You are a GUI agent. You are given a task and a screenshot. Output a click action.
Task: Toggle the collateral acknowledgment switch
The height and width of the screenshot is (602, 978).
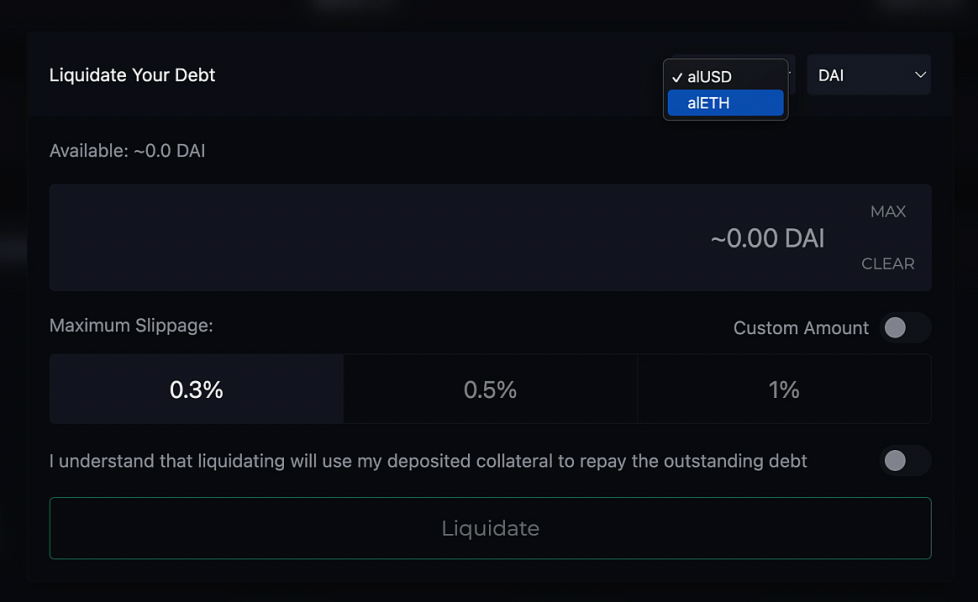905,461
